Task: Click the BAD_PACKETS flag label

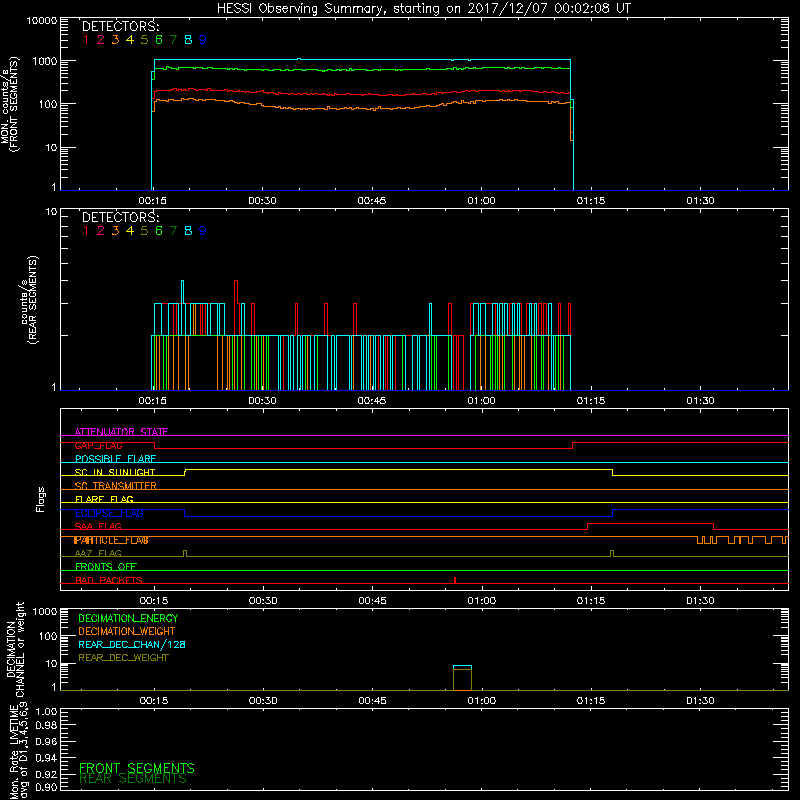Action: 109,580
